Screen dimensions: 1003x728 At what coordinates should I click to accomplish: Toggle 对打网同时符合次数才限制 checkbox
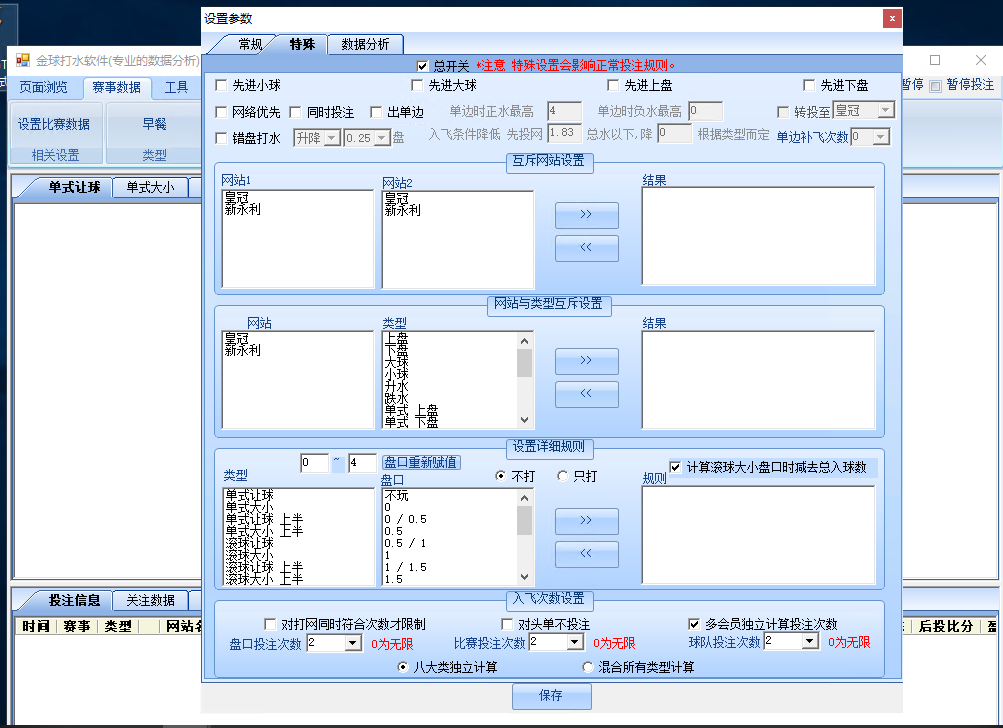270,624
